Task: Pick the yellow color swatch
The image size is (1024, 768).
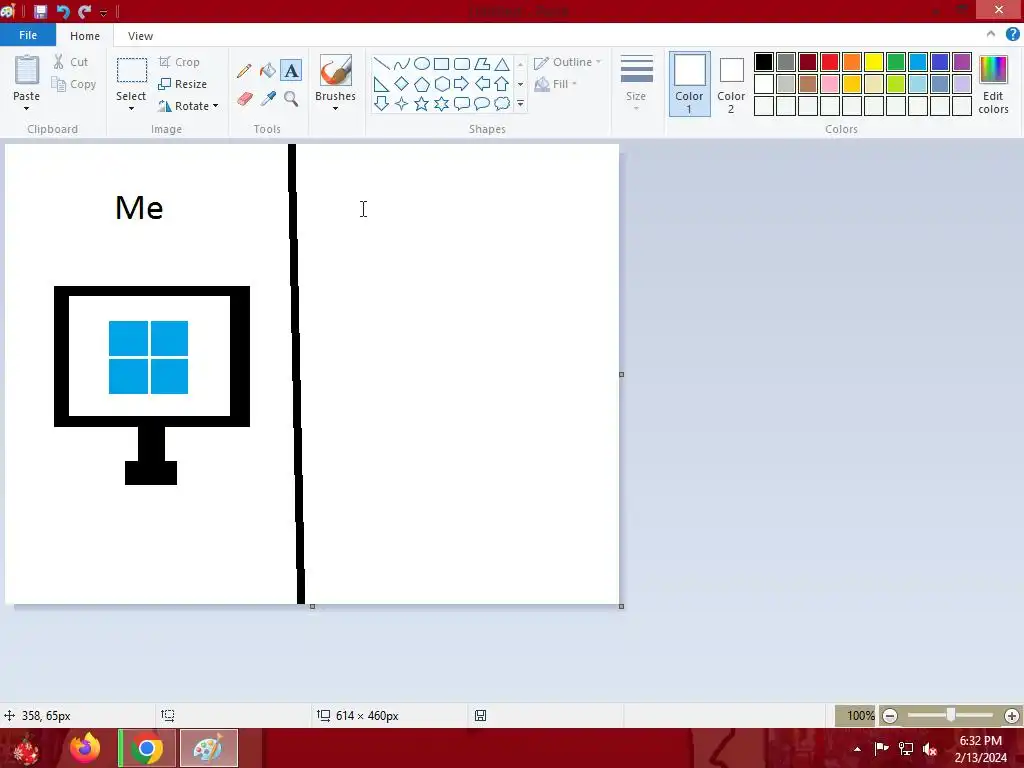Action: click(874, 62)
